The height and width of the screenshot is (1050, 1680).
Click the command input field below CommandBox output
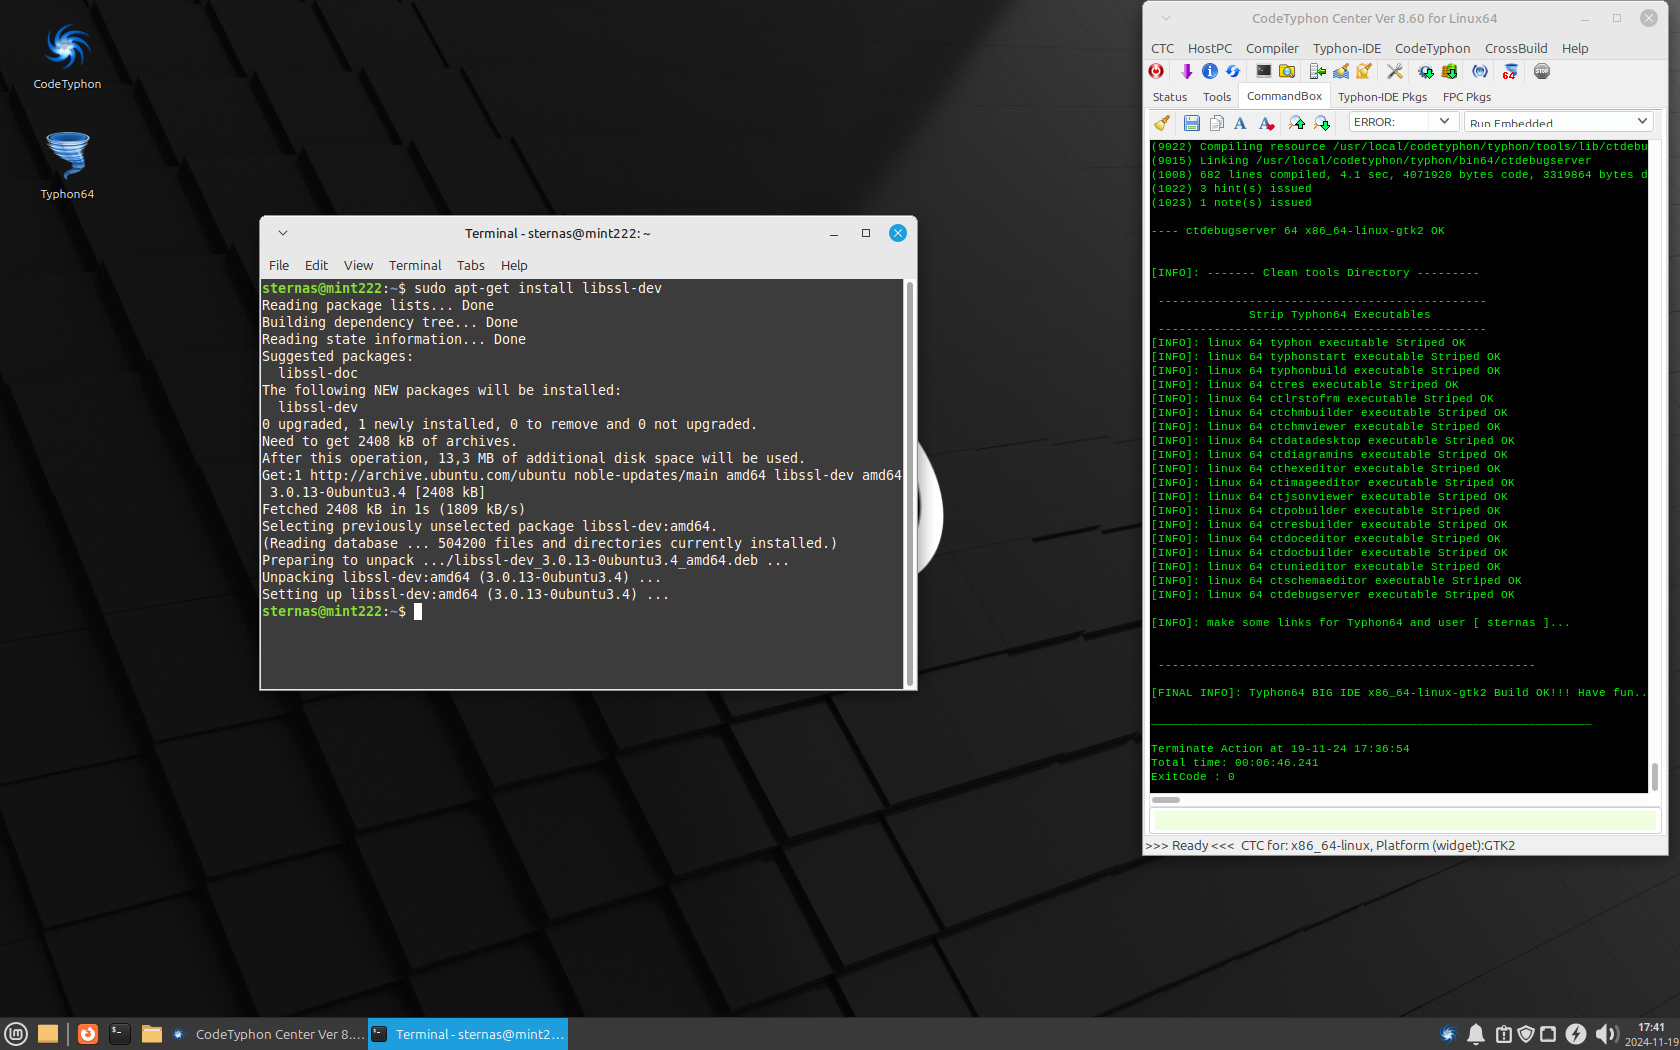1405,820
